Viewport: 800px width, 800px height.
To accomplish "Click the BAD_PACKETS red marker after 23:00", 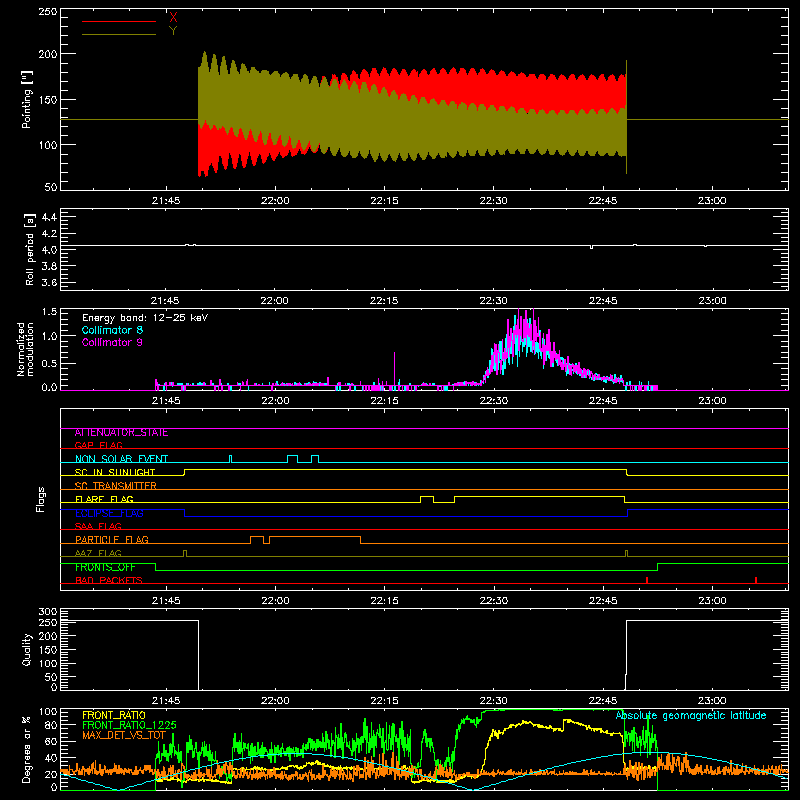I will (x=756, y=580).
